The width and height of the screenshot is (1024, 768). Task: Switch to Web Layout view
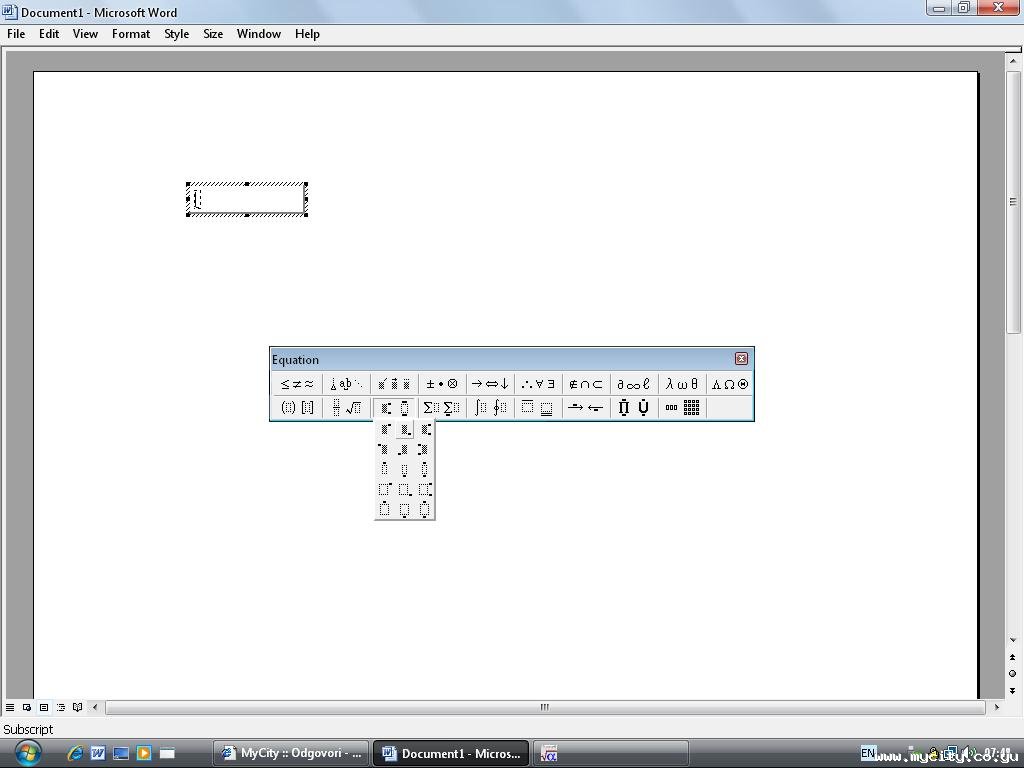pyautogui.click(x=27, y=707)
